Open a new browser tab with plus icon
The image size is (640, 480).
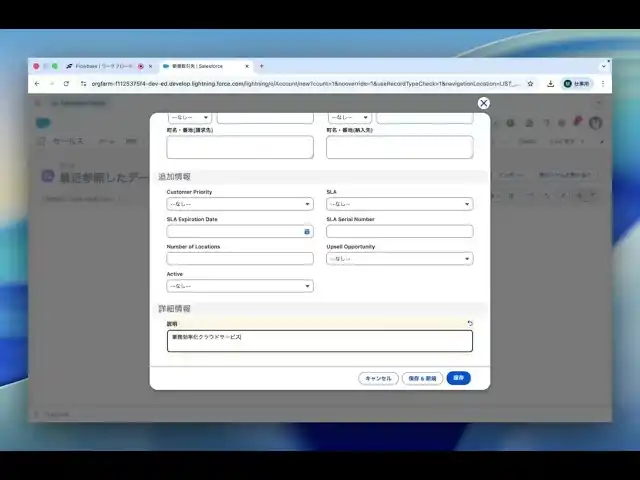click(x=262, y=66)
